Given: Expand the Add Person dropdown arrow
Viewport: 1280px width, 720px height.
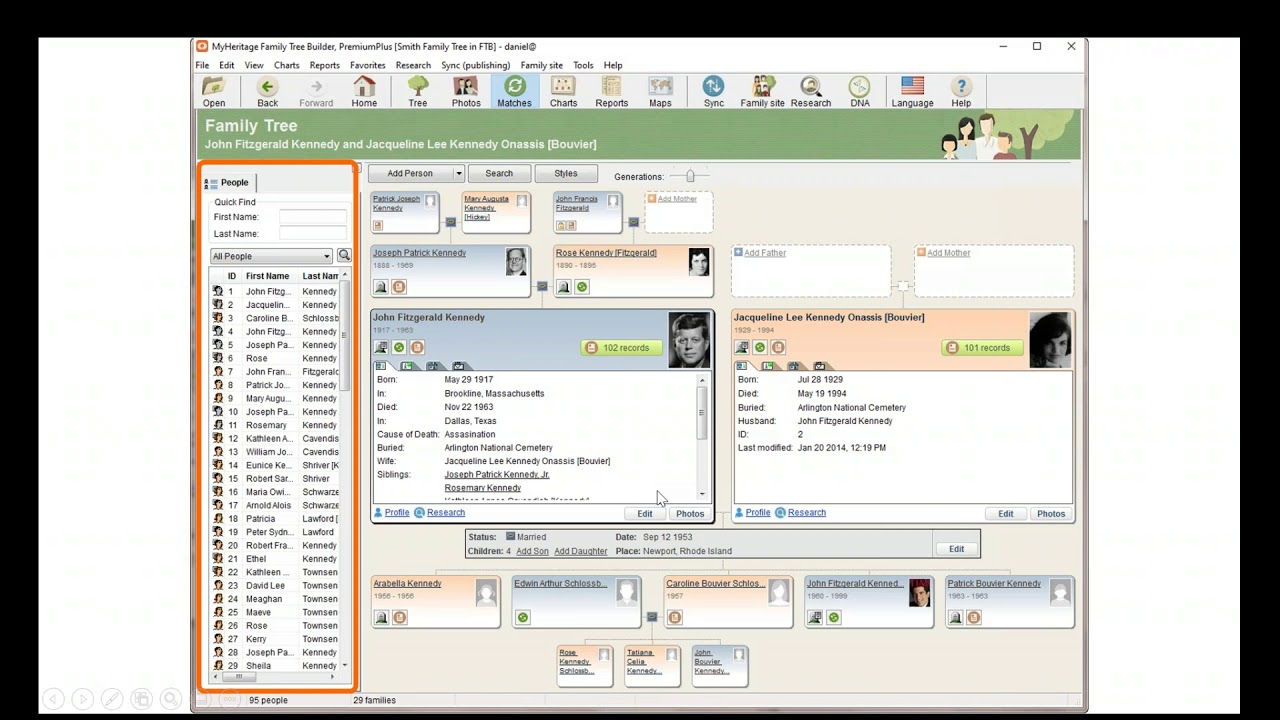Looking at the screenshot, I should 459,174.
